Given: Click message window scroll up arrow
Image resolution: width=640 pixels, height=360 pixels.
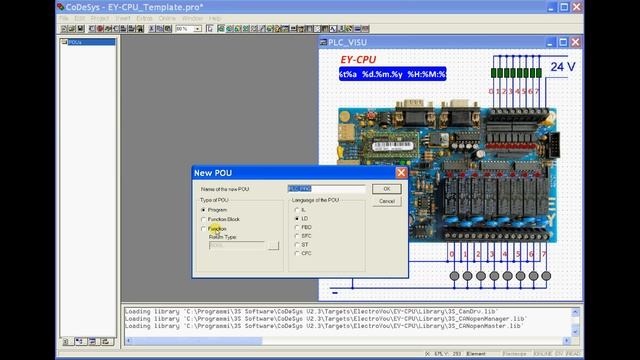Looking at the screenshot, I should pos(576,312).
